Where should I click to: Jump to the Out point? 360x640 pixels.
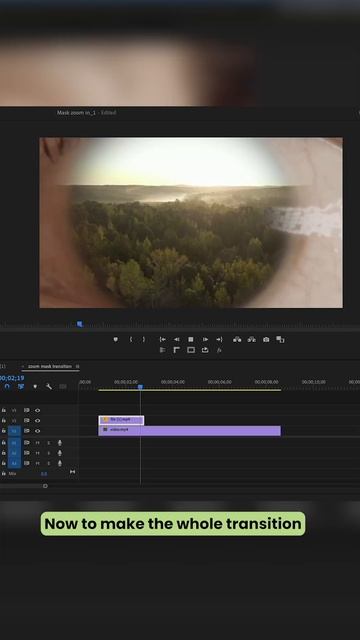(x=219, y=339)
